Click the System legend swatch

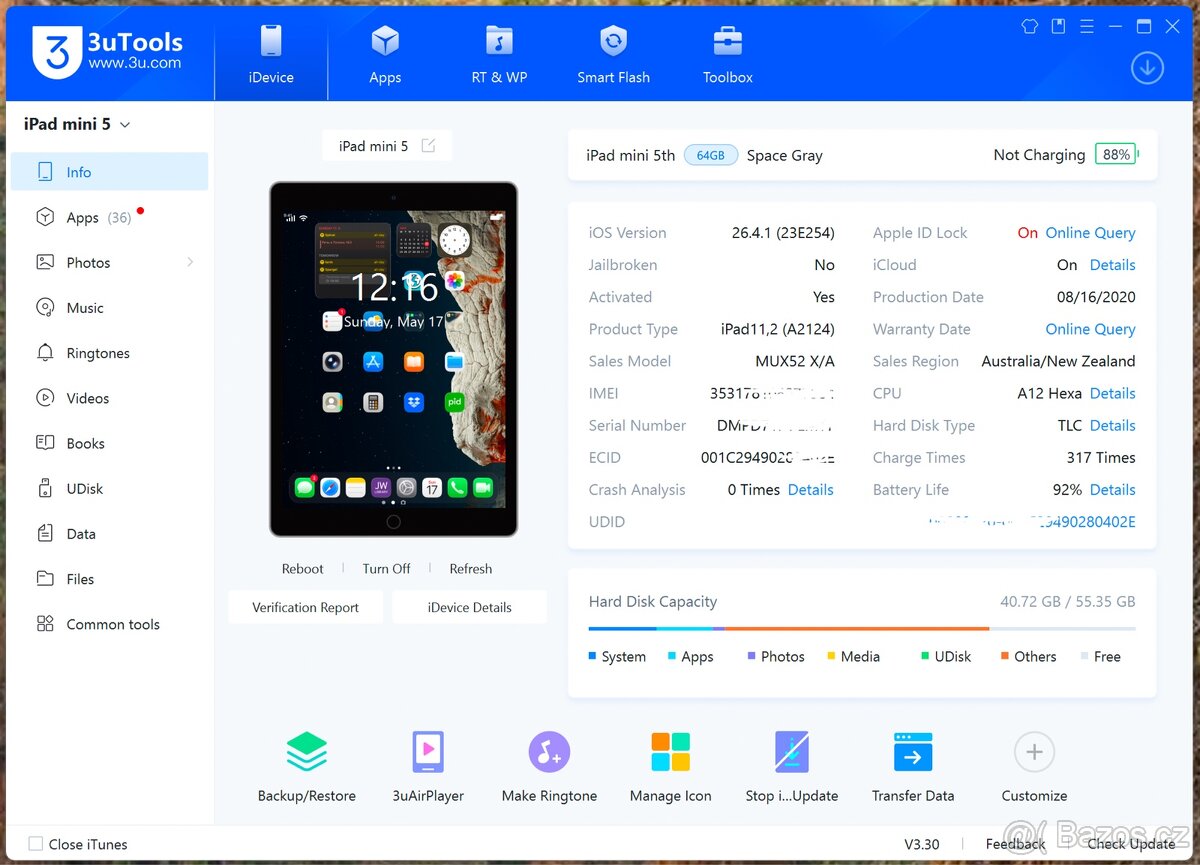(592, 656)
